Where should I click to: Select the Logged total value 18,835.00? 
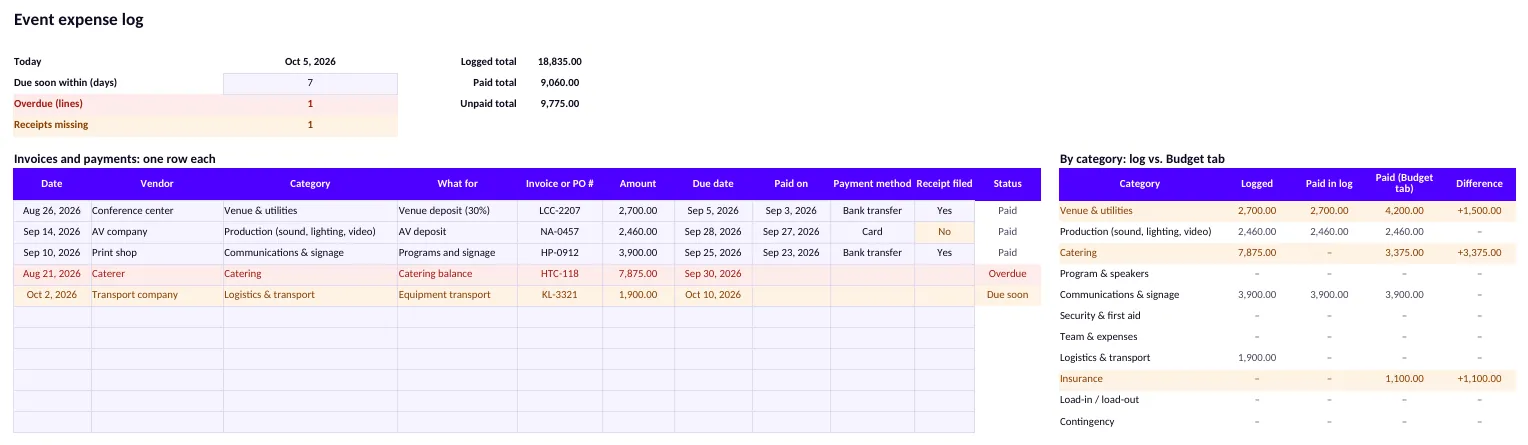559,62
